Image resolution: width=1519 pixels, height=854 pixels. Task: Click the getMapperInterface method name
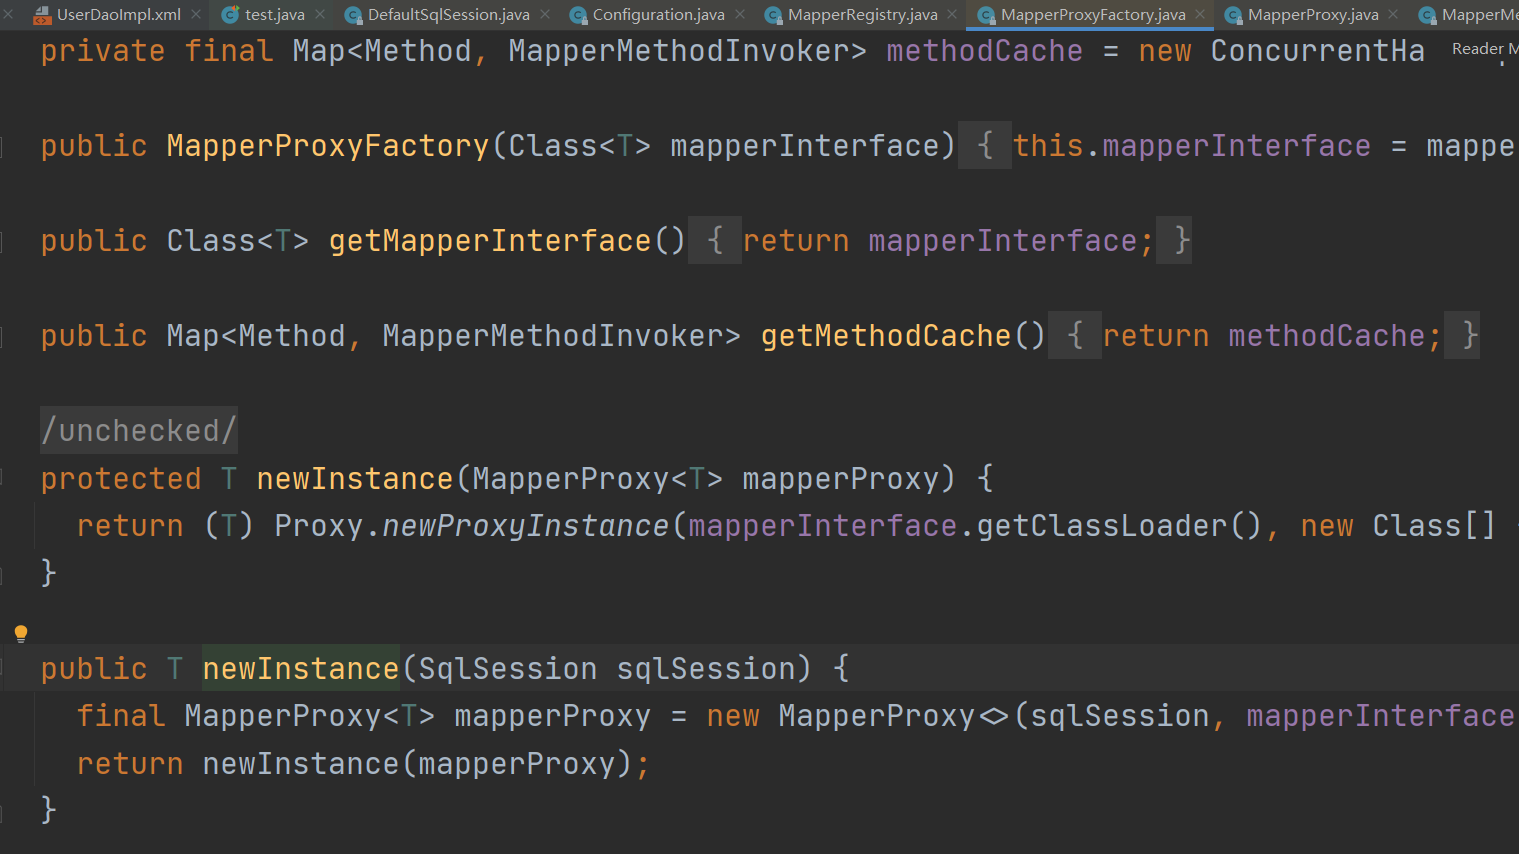(490, 241)
